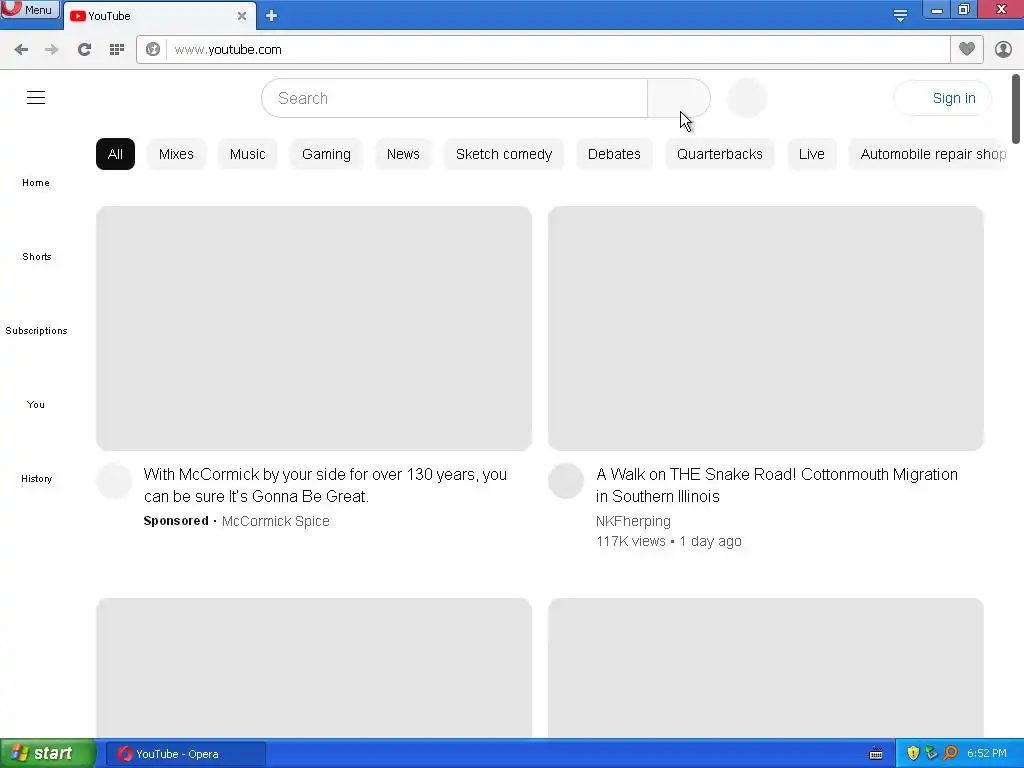Viewport: 1024px width, 768px height.
Task: Click the page vertical scrollbar thumb
Action: [1016, 108]
